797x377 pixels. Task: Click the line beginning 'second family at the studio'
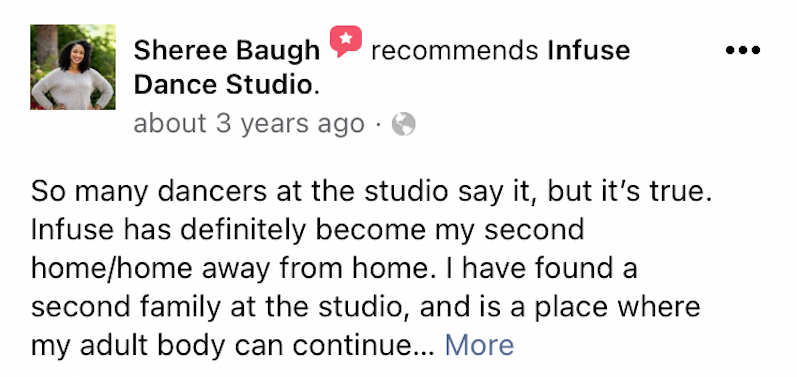tap(365, 307)
